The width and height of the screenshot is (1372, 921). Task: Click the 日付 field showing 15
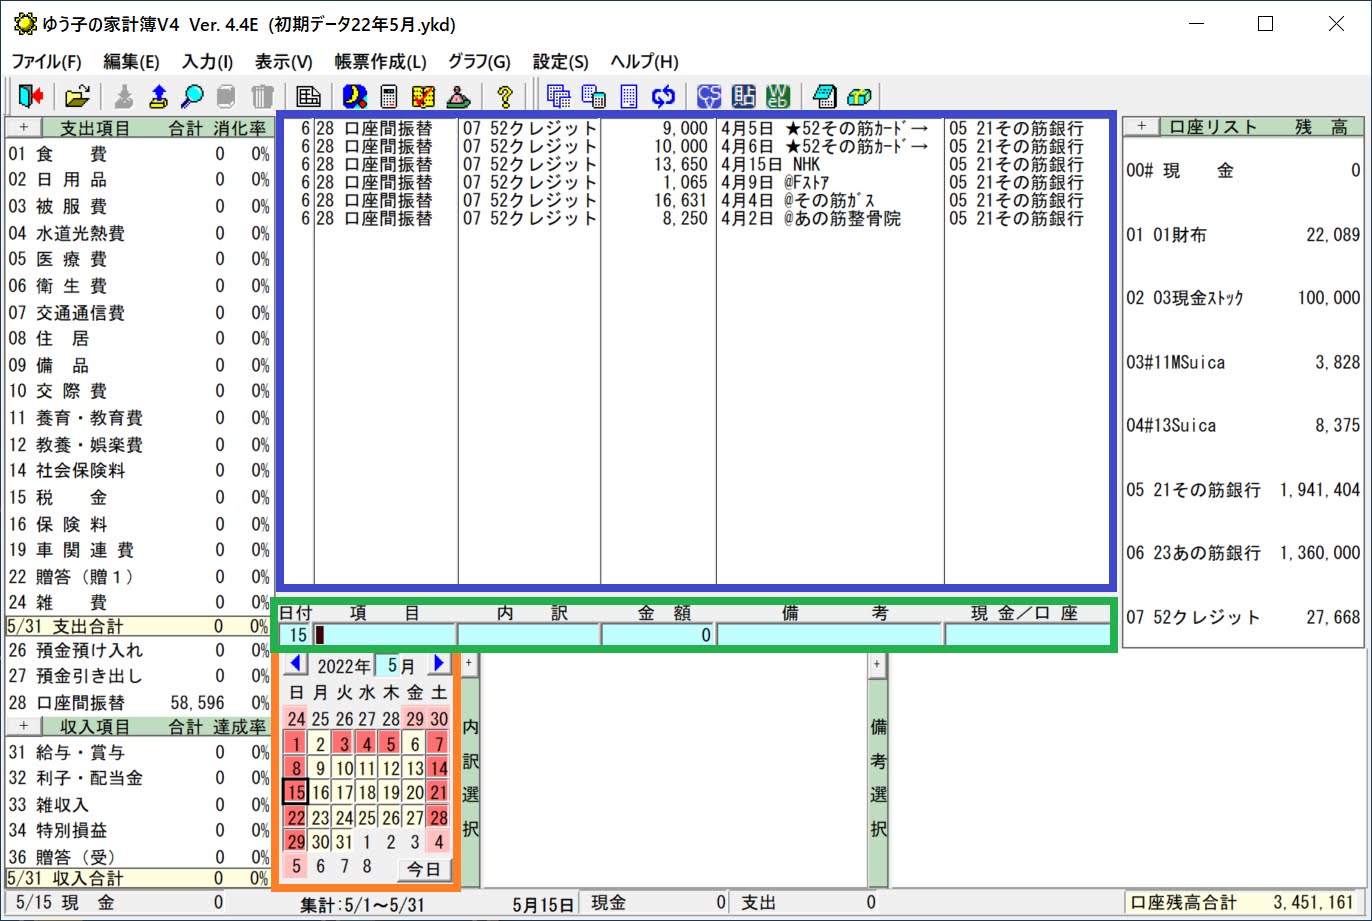tap(295, 634)
